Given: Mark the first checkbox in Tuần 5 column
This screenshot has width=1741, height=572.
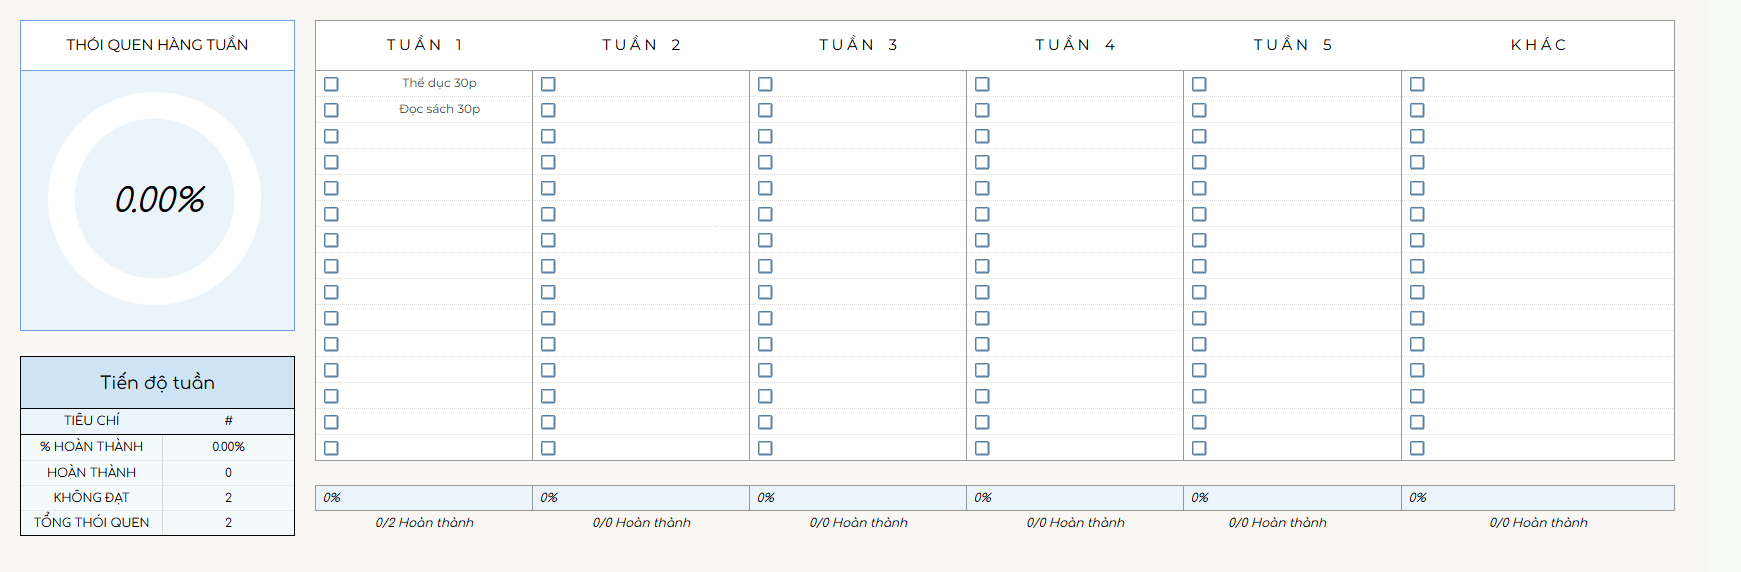Looking at the screenshot, I should pos(1199,84).
